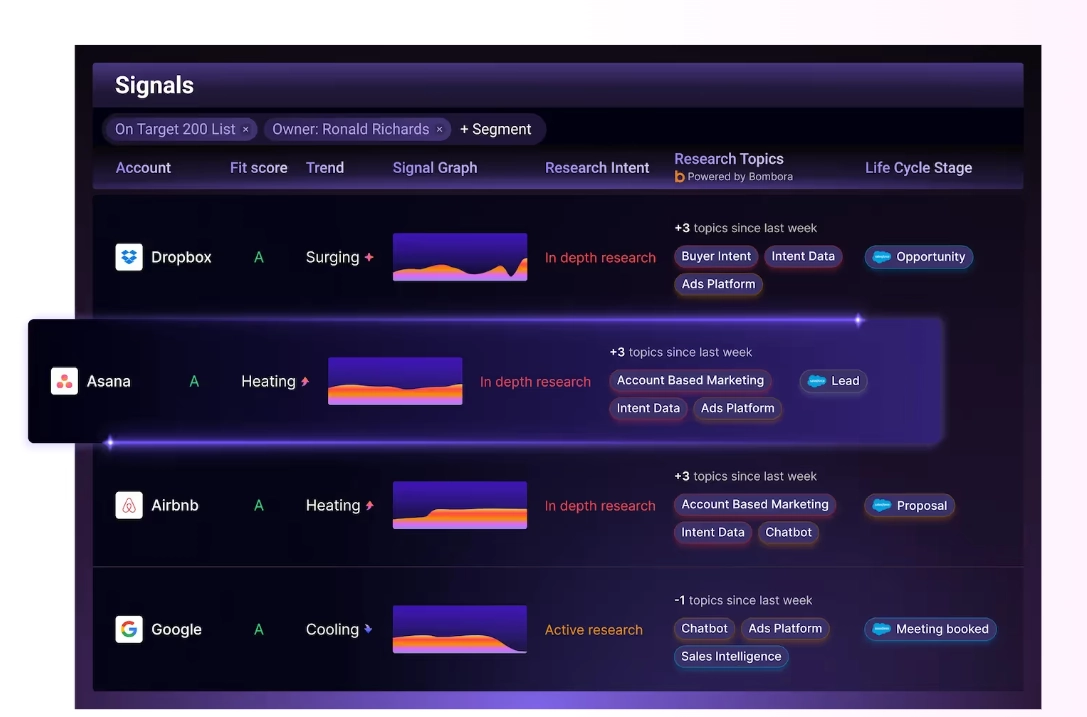
Task: Open Asana signal graph thumbnail
Action: (395, 381)
